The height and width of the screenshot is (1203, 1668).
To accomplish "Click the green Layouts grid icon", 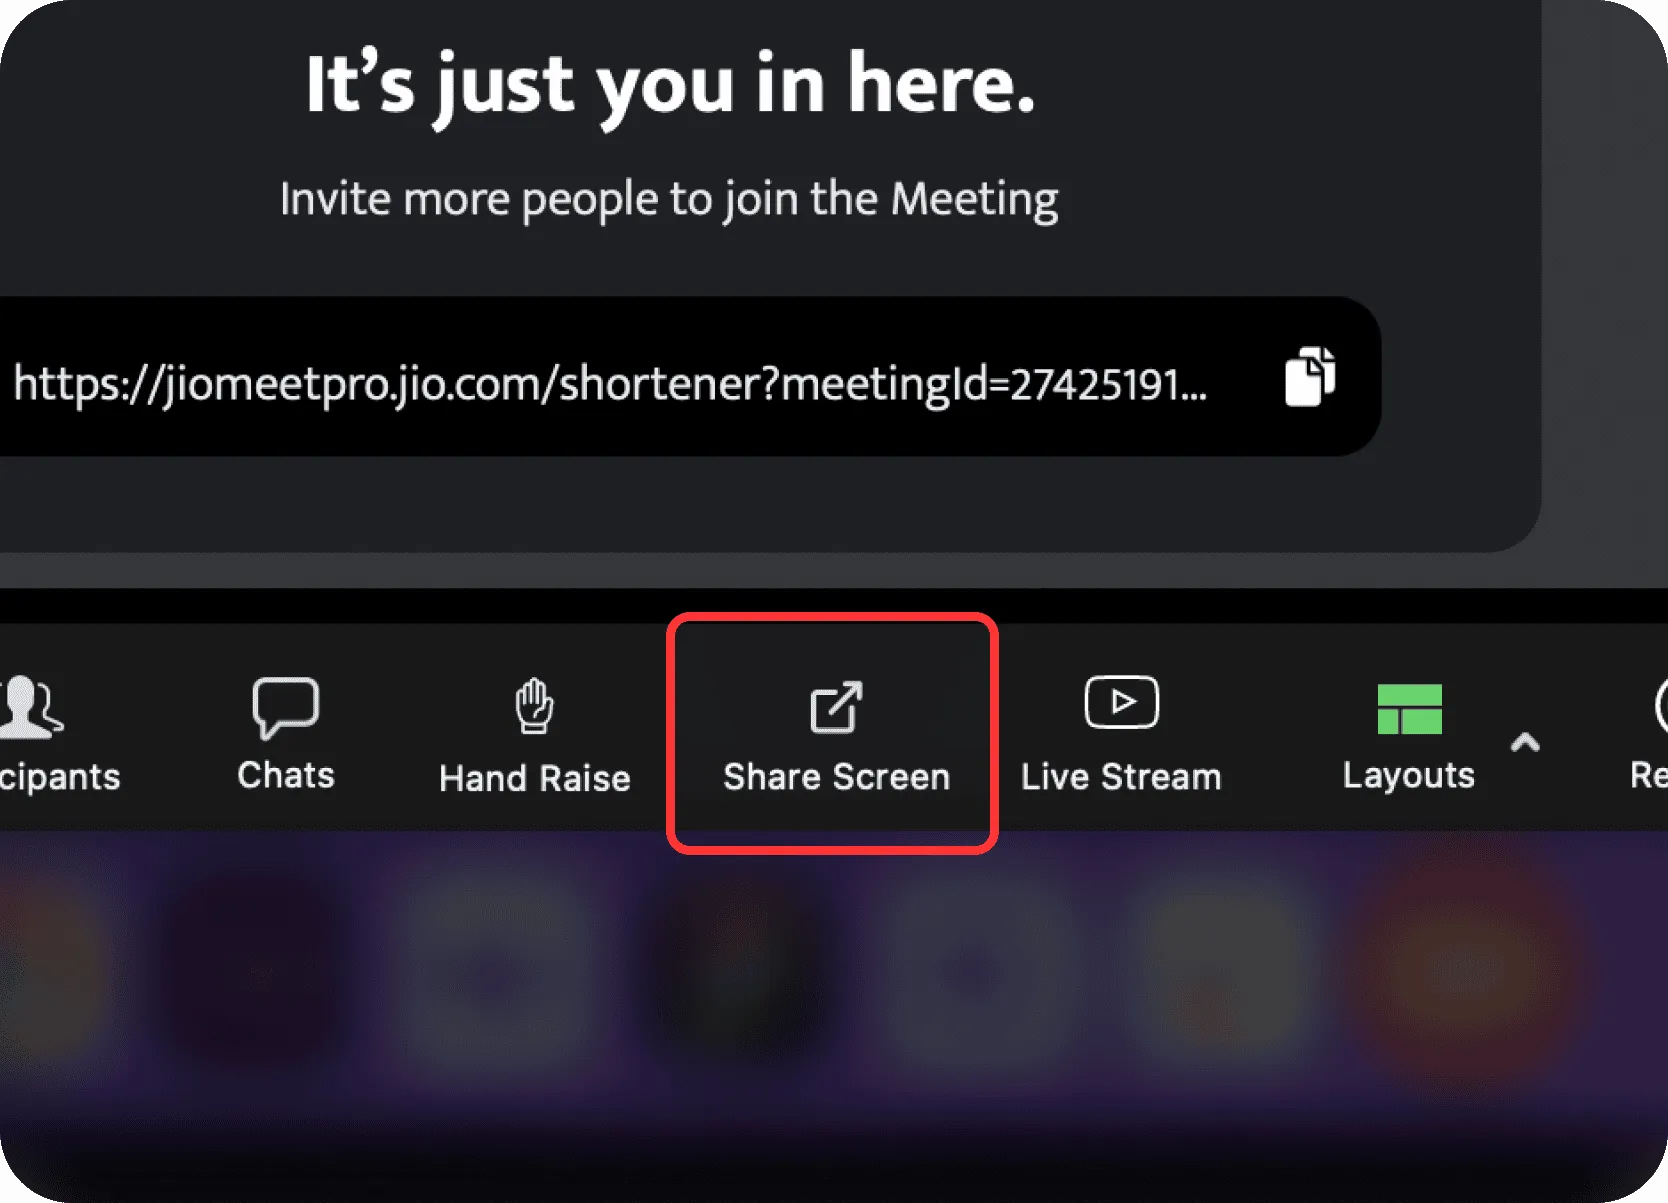I will point(1409,709).
